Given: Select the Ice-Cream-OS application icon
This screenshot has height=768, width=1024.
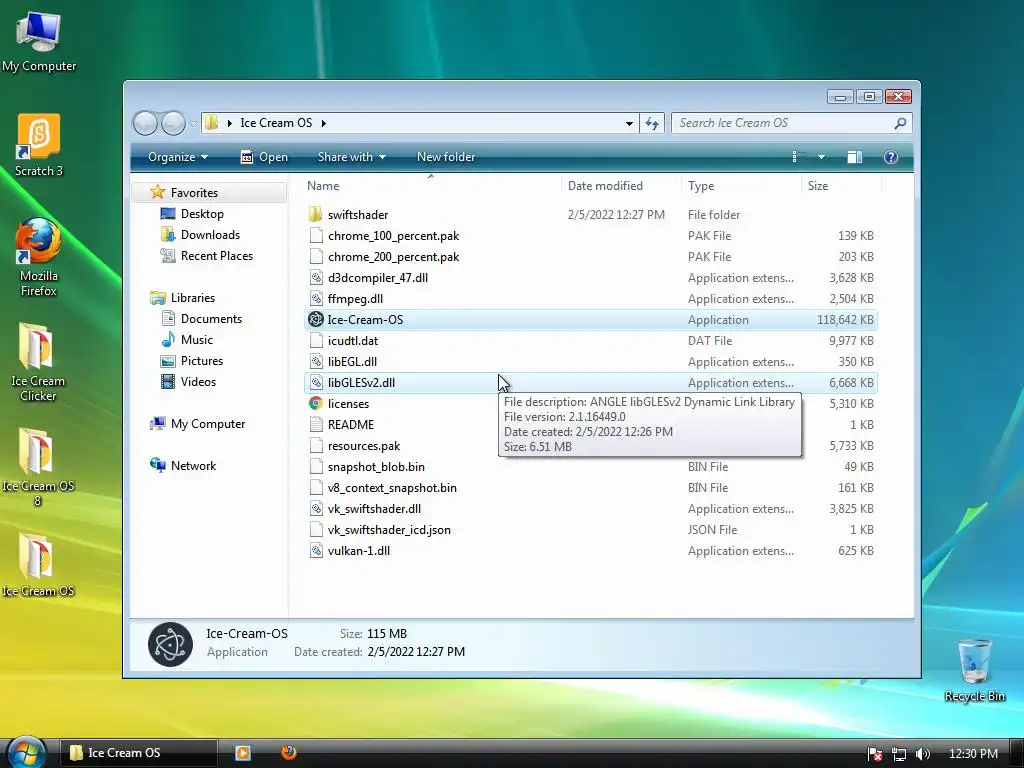Looking at the screenshot, I should (315, 319).
